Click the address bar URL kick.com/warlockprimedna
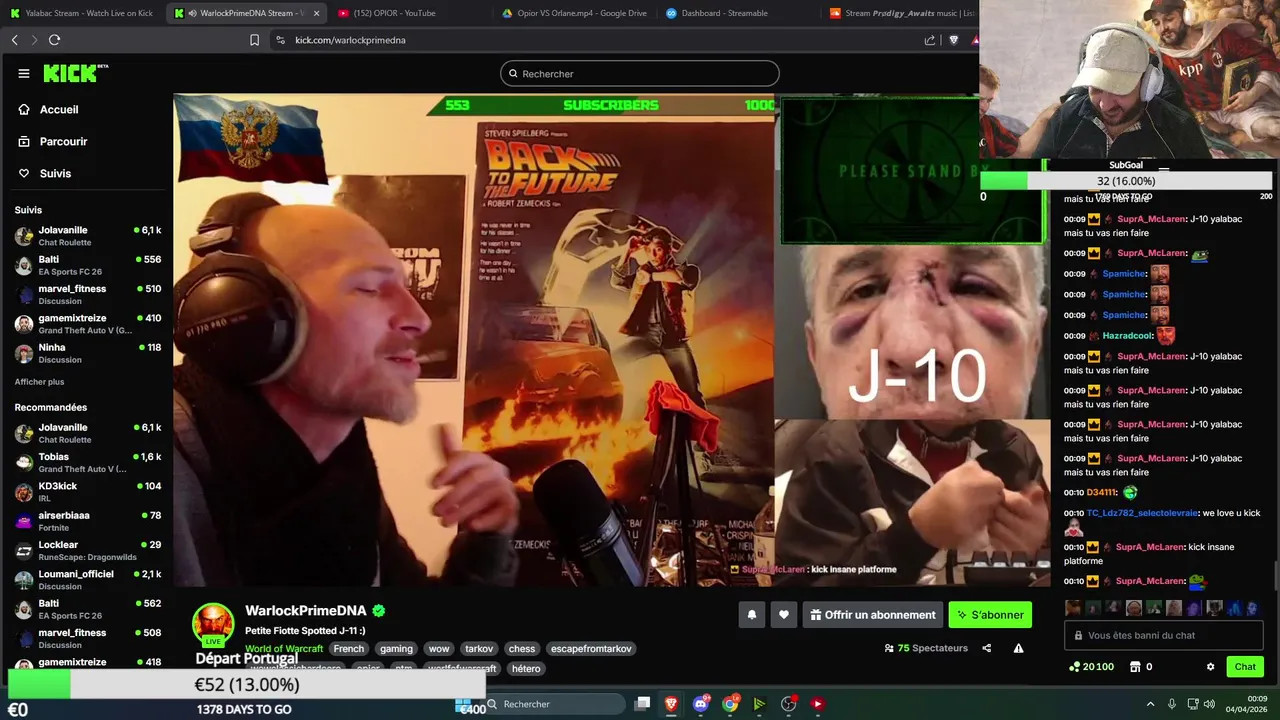Screen dimensions: 1280x720 pos(350,40)
